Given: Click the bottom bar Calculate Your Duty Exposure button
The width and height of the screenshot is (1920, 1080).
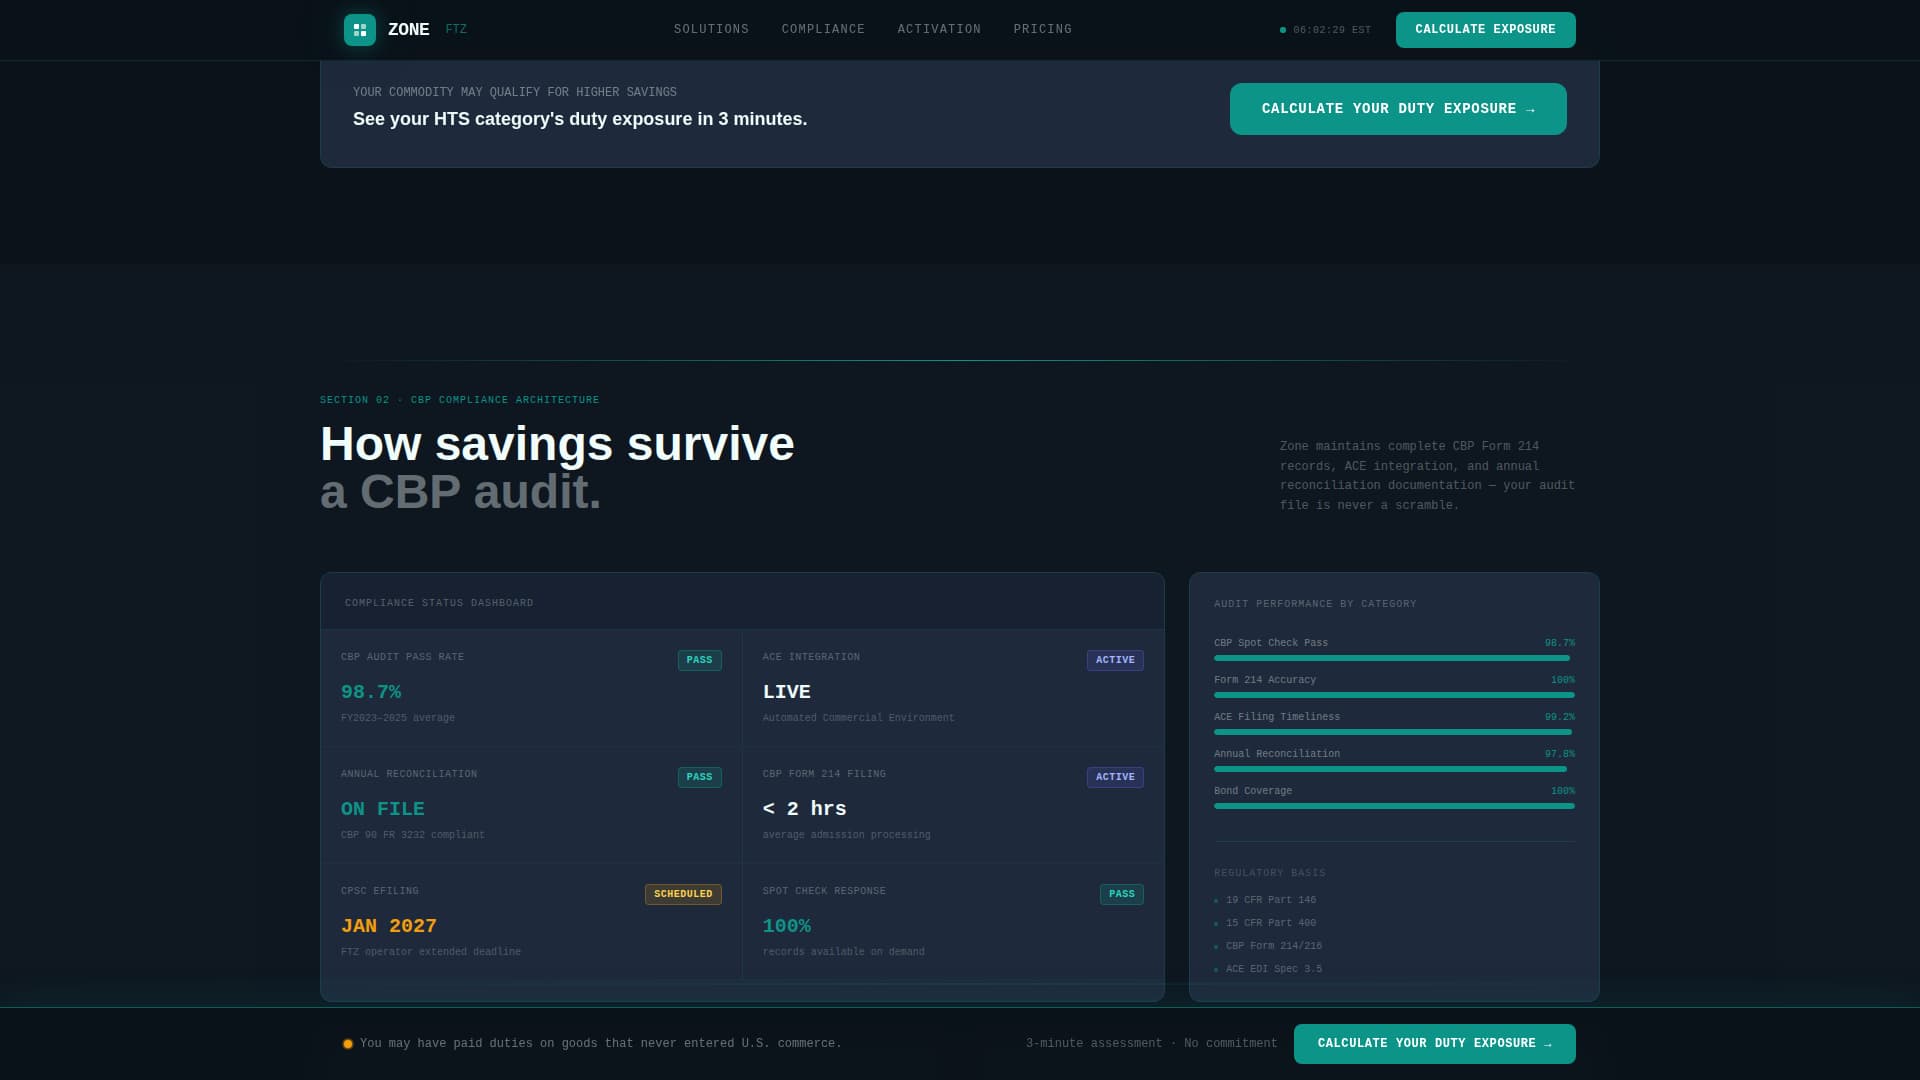Looking at the screenshot, I should 1434,1044.
